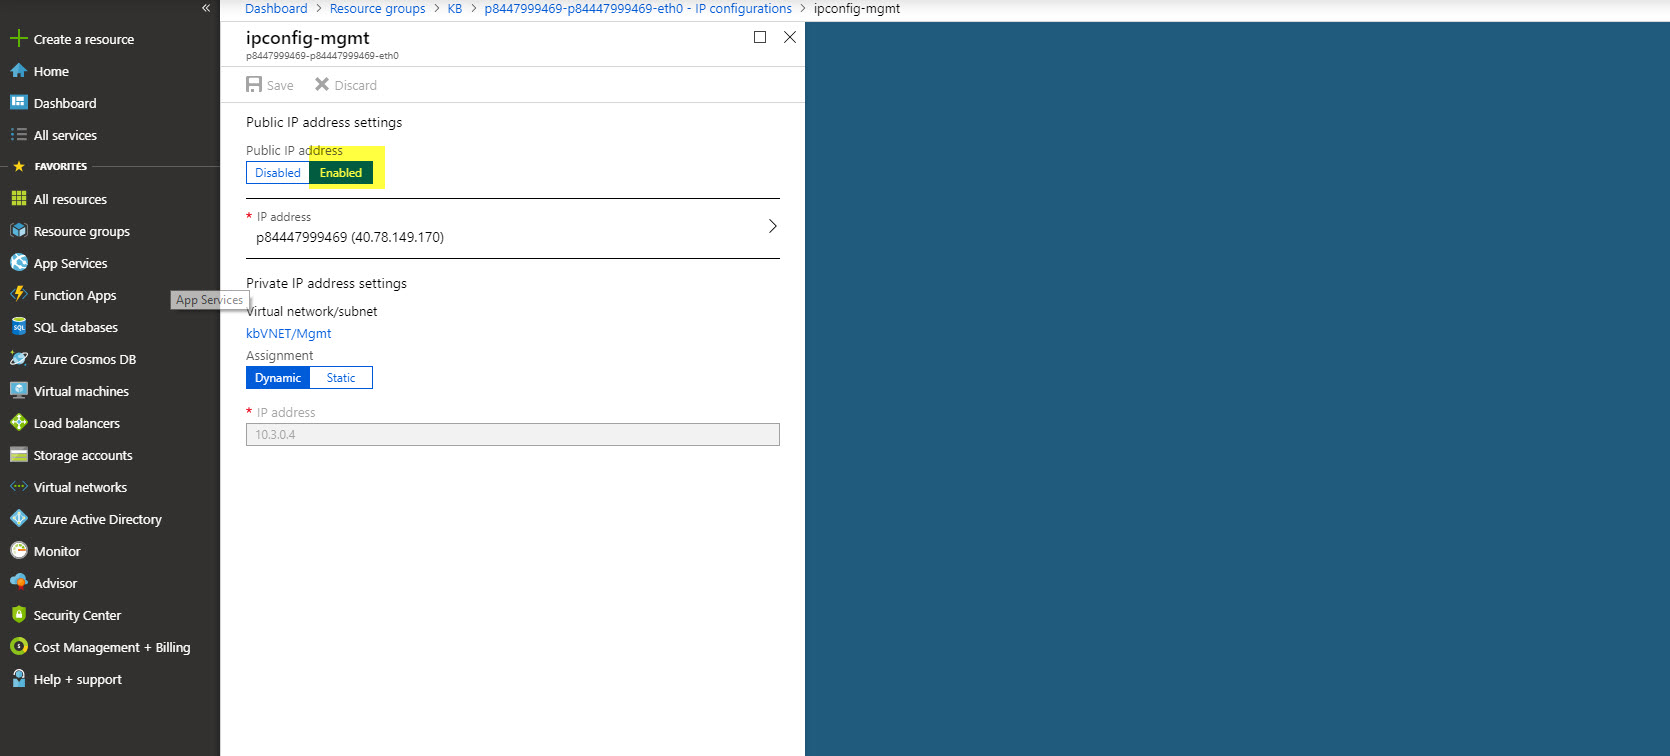Click the Create a resource plus icon
Image resolution: width=1670 pixels, height=756 pixels.
[18, 39]
